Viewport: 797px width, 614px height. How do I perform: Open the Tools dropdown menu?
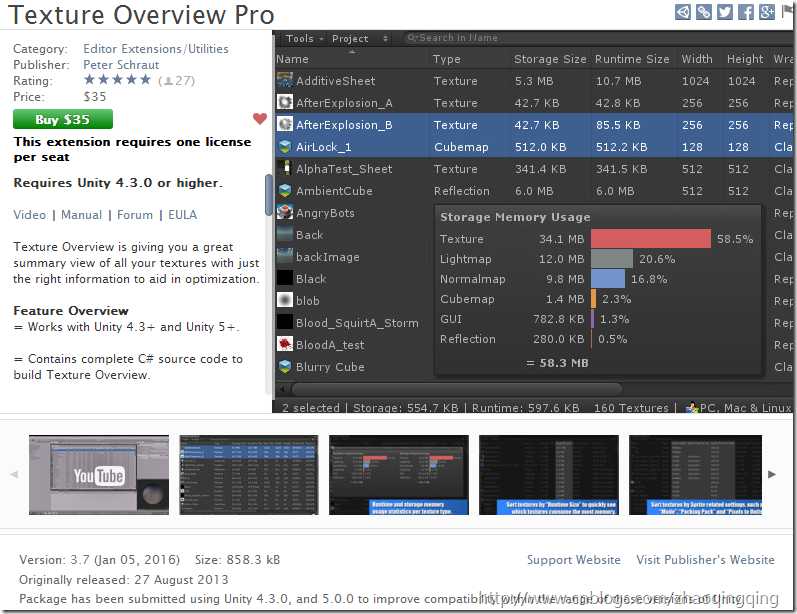click(304, 39)
